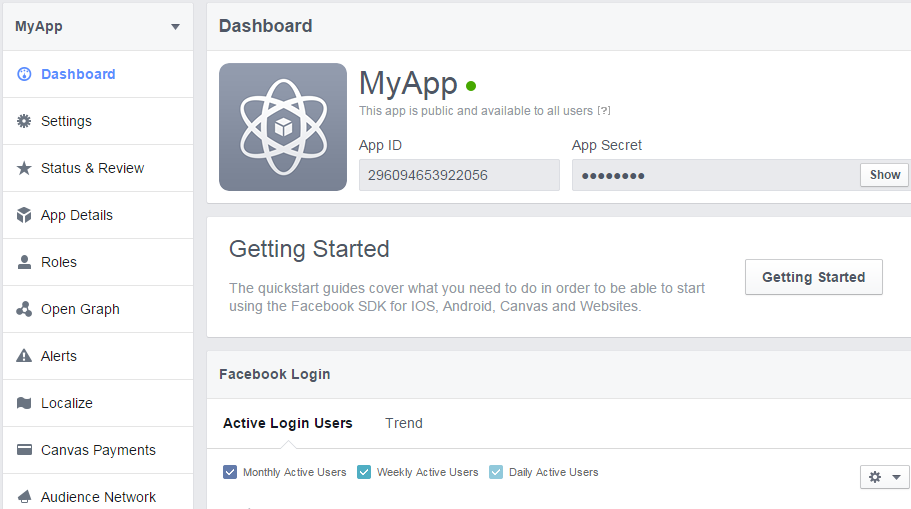
Task: Click the Settings gear icon in sidebar
Action: pyautogui.click(x=24, y=121)
